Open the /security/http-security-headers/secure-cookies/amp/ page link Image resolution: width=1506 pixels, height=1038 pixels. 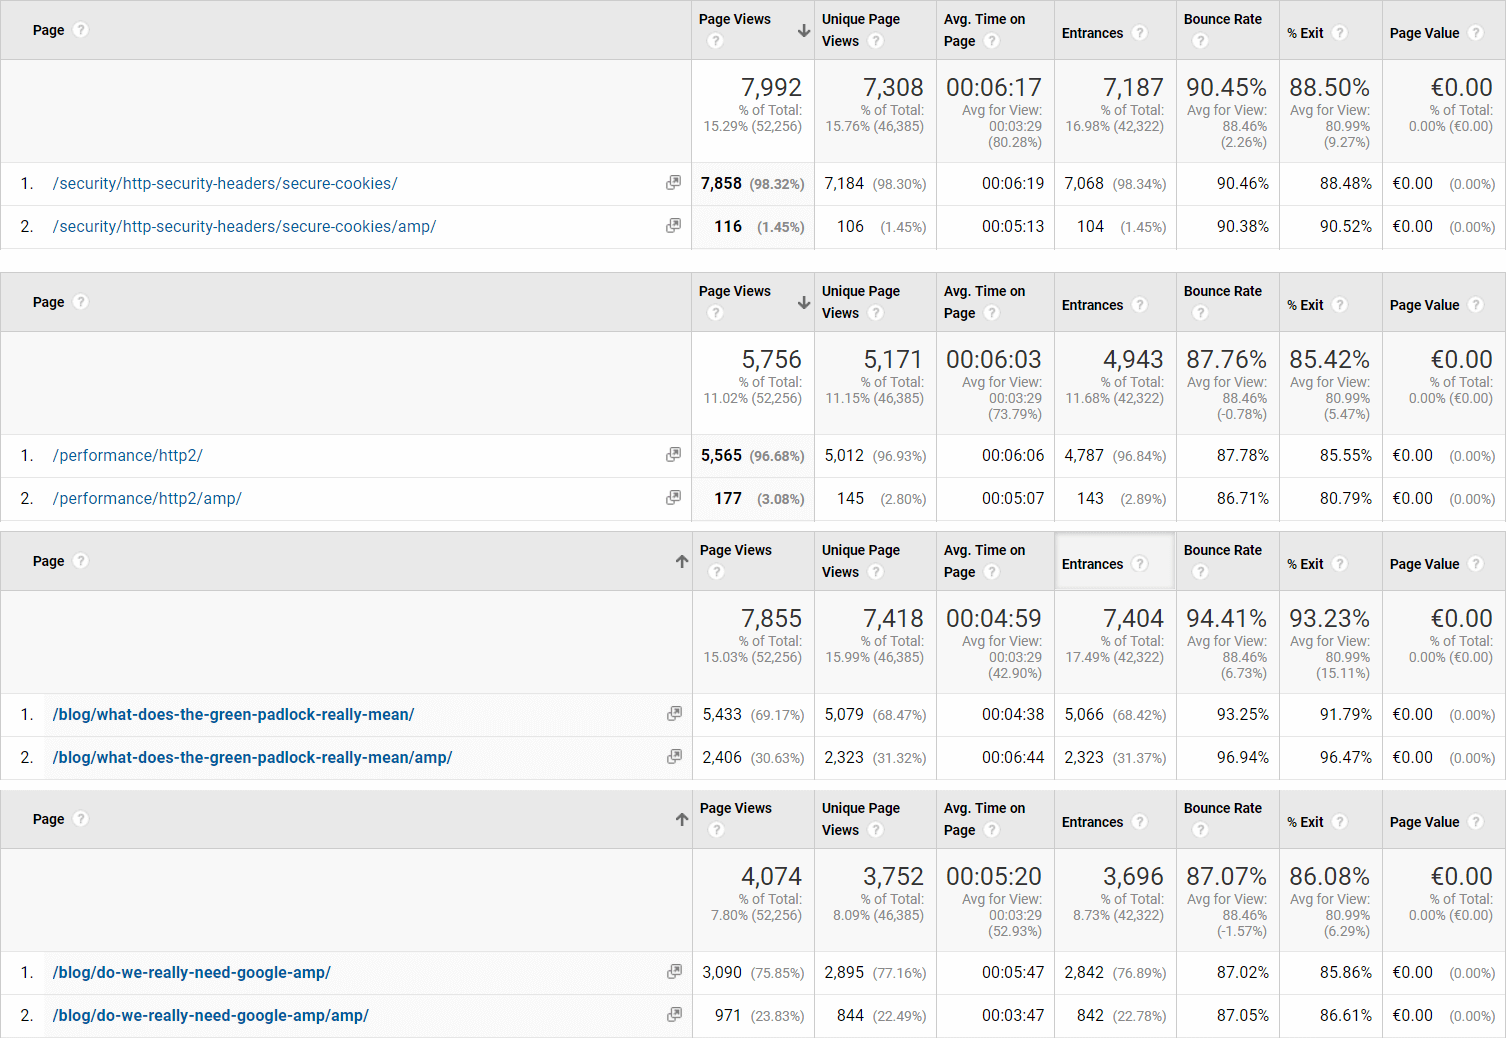click(244, 227)
